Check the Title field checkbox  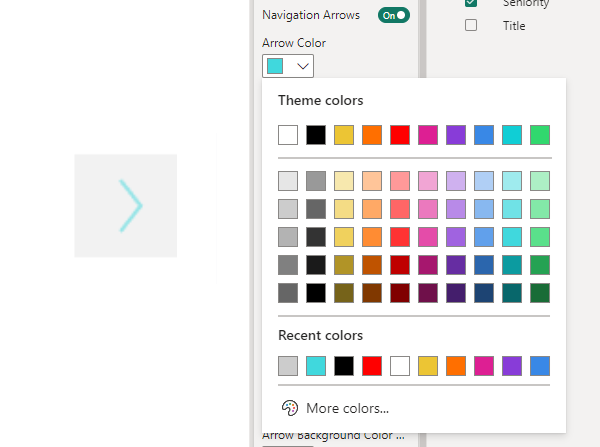pos(471,26)
